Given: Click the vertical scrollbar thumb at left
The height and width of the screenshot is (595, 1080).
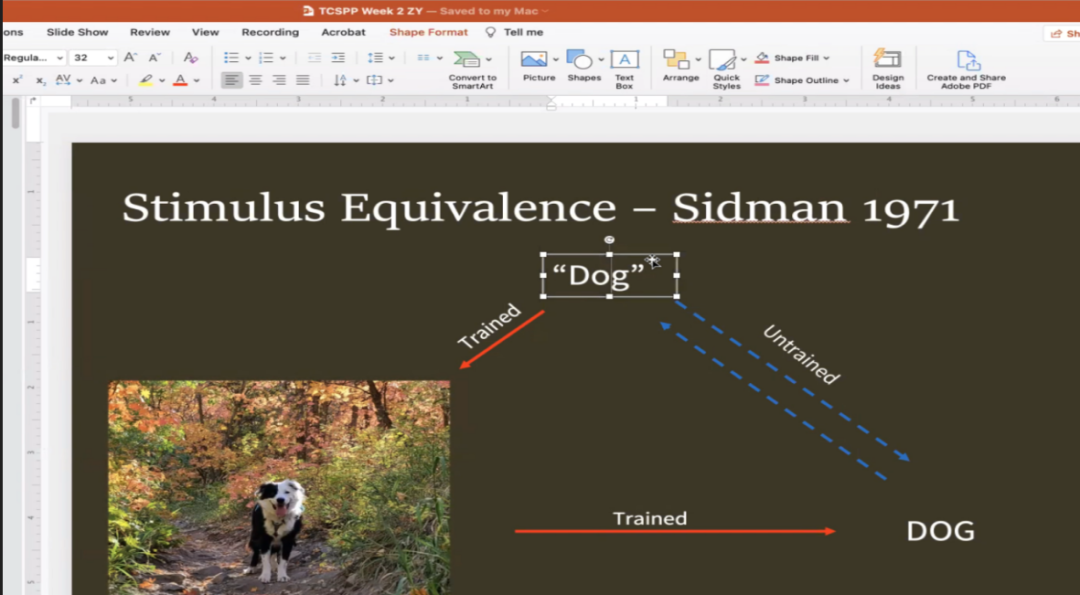Looking at the screenshot, I should (14, 114).
